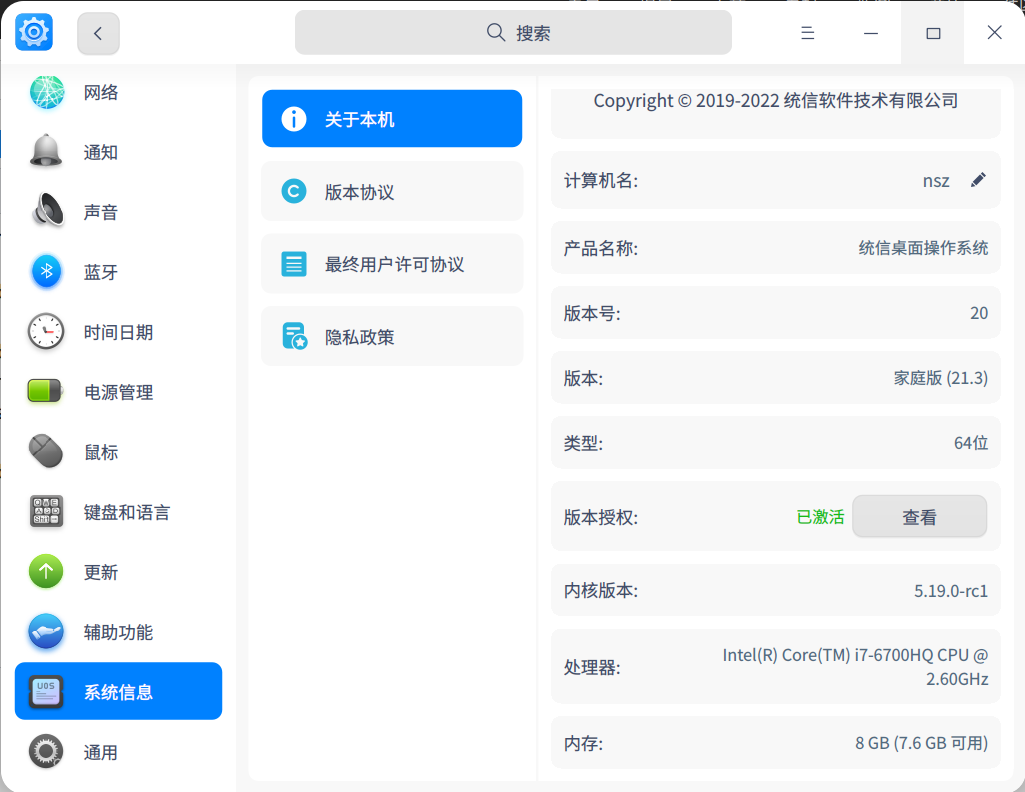1025x792 pixels.
Task: Open accessibility (辅助功能) settings
Action: pyautogui.click(x=118, y=632)
